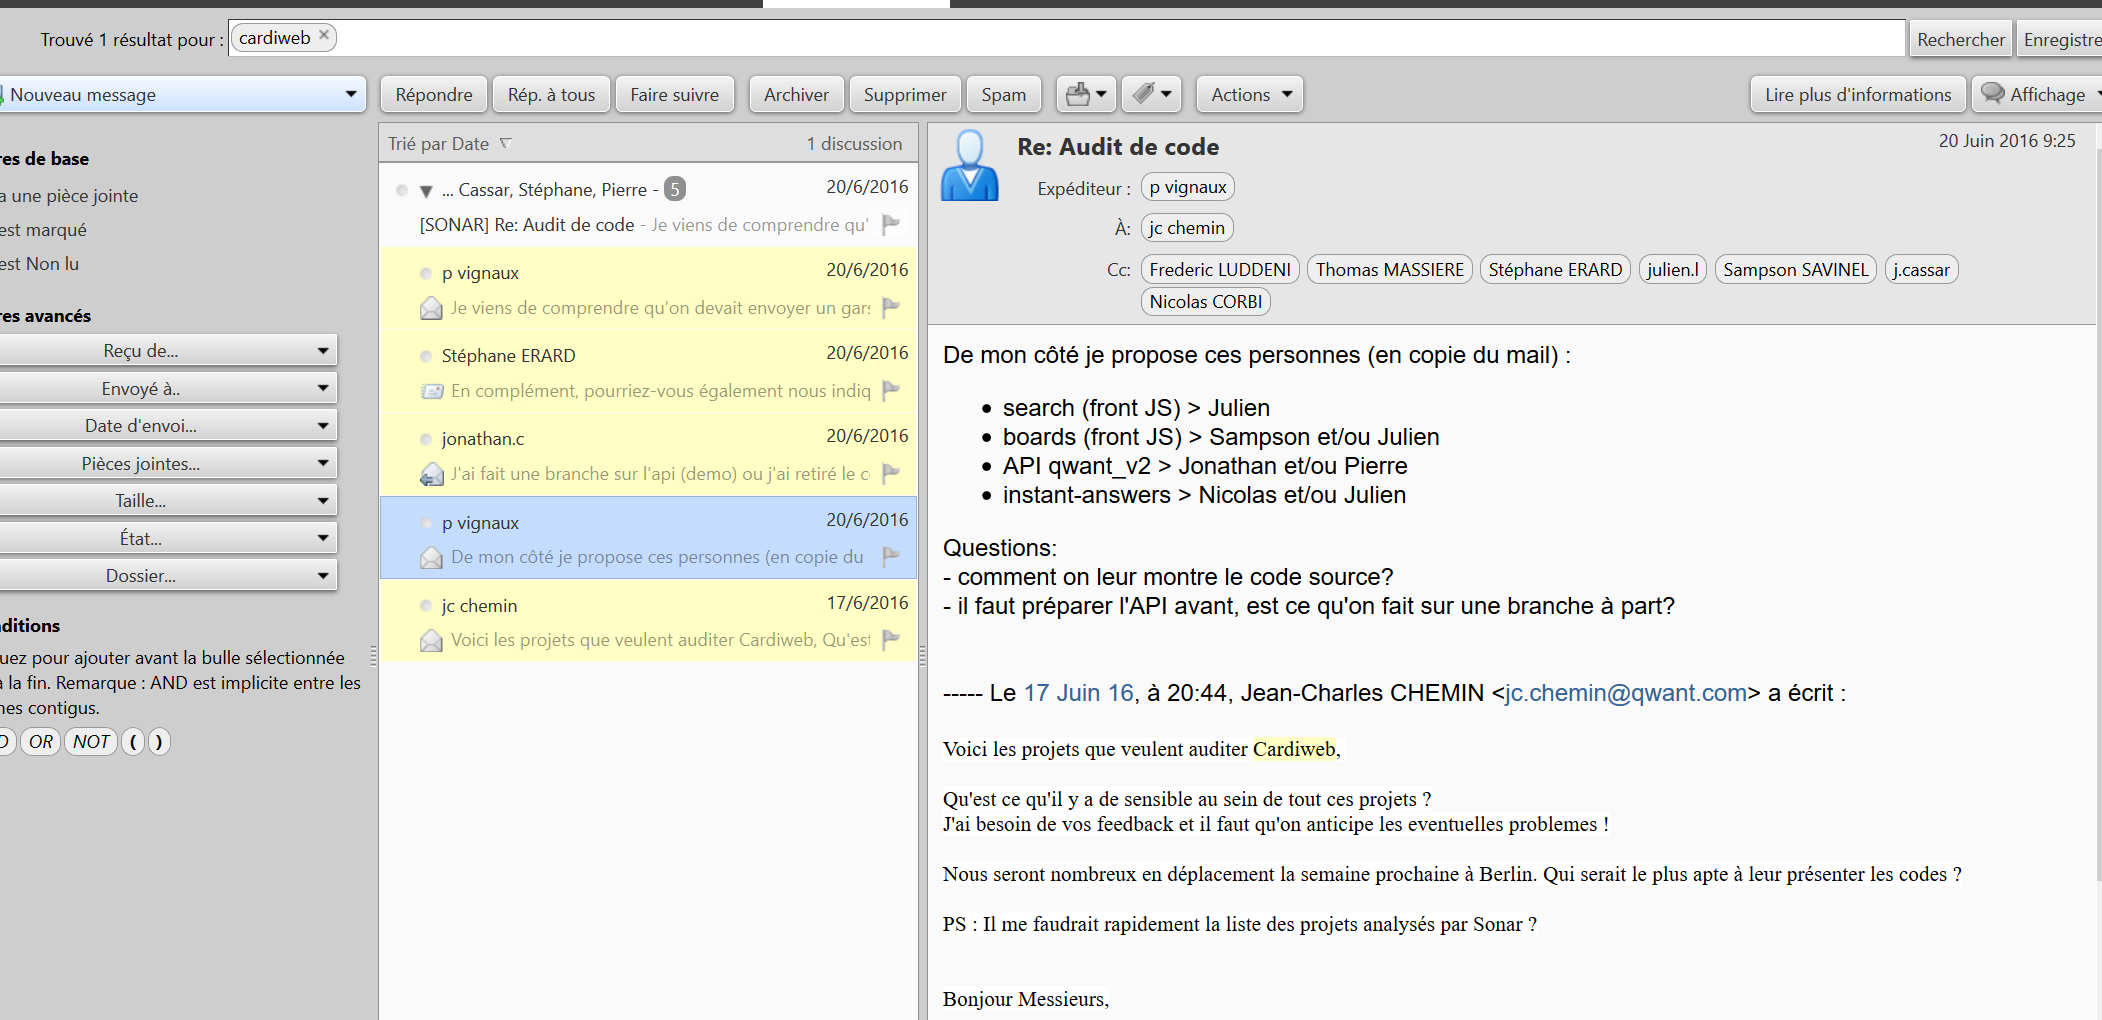Flag the selected p vignaux message
Image resolution: width=2102 pixels, height=1020 pixels.
point(891,556)
